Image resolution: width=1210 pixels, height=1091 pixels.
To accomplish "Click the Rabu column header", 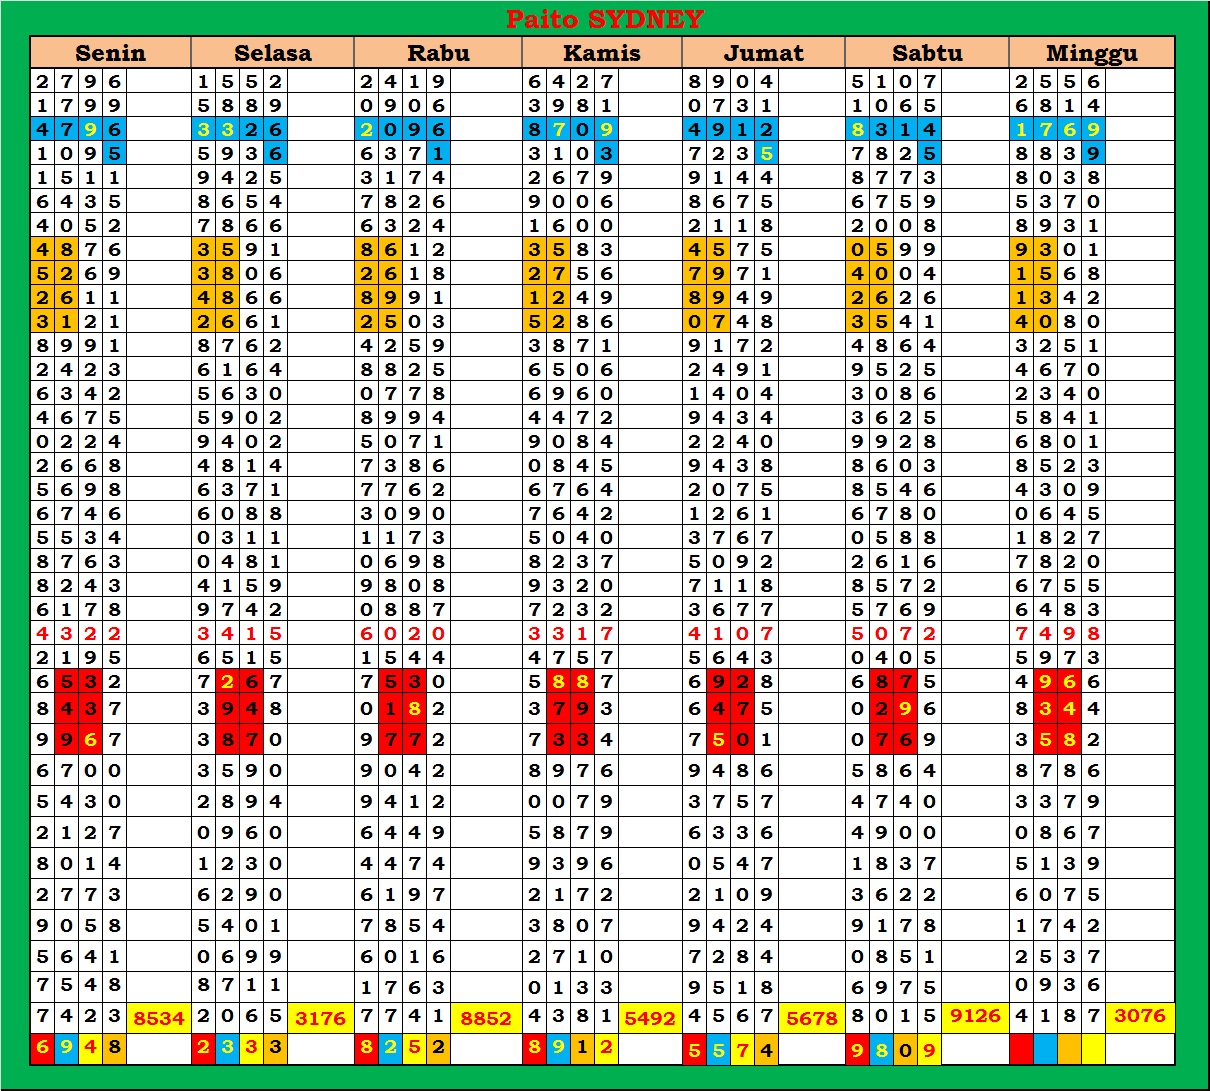I will [438, 53].
